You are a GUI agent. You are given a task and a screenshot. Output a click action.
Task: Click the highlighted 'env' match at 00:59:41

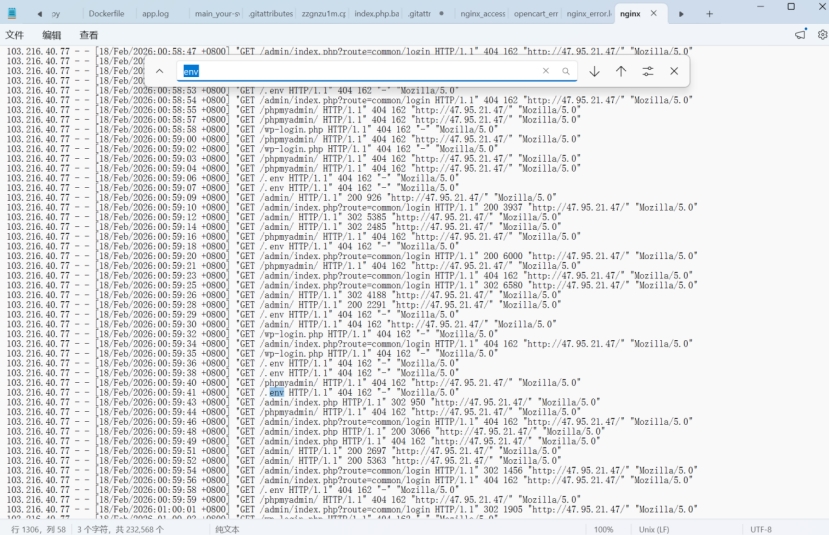[x=277, y=392]
